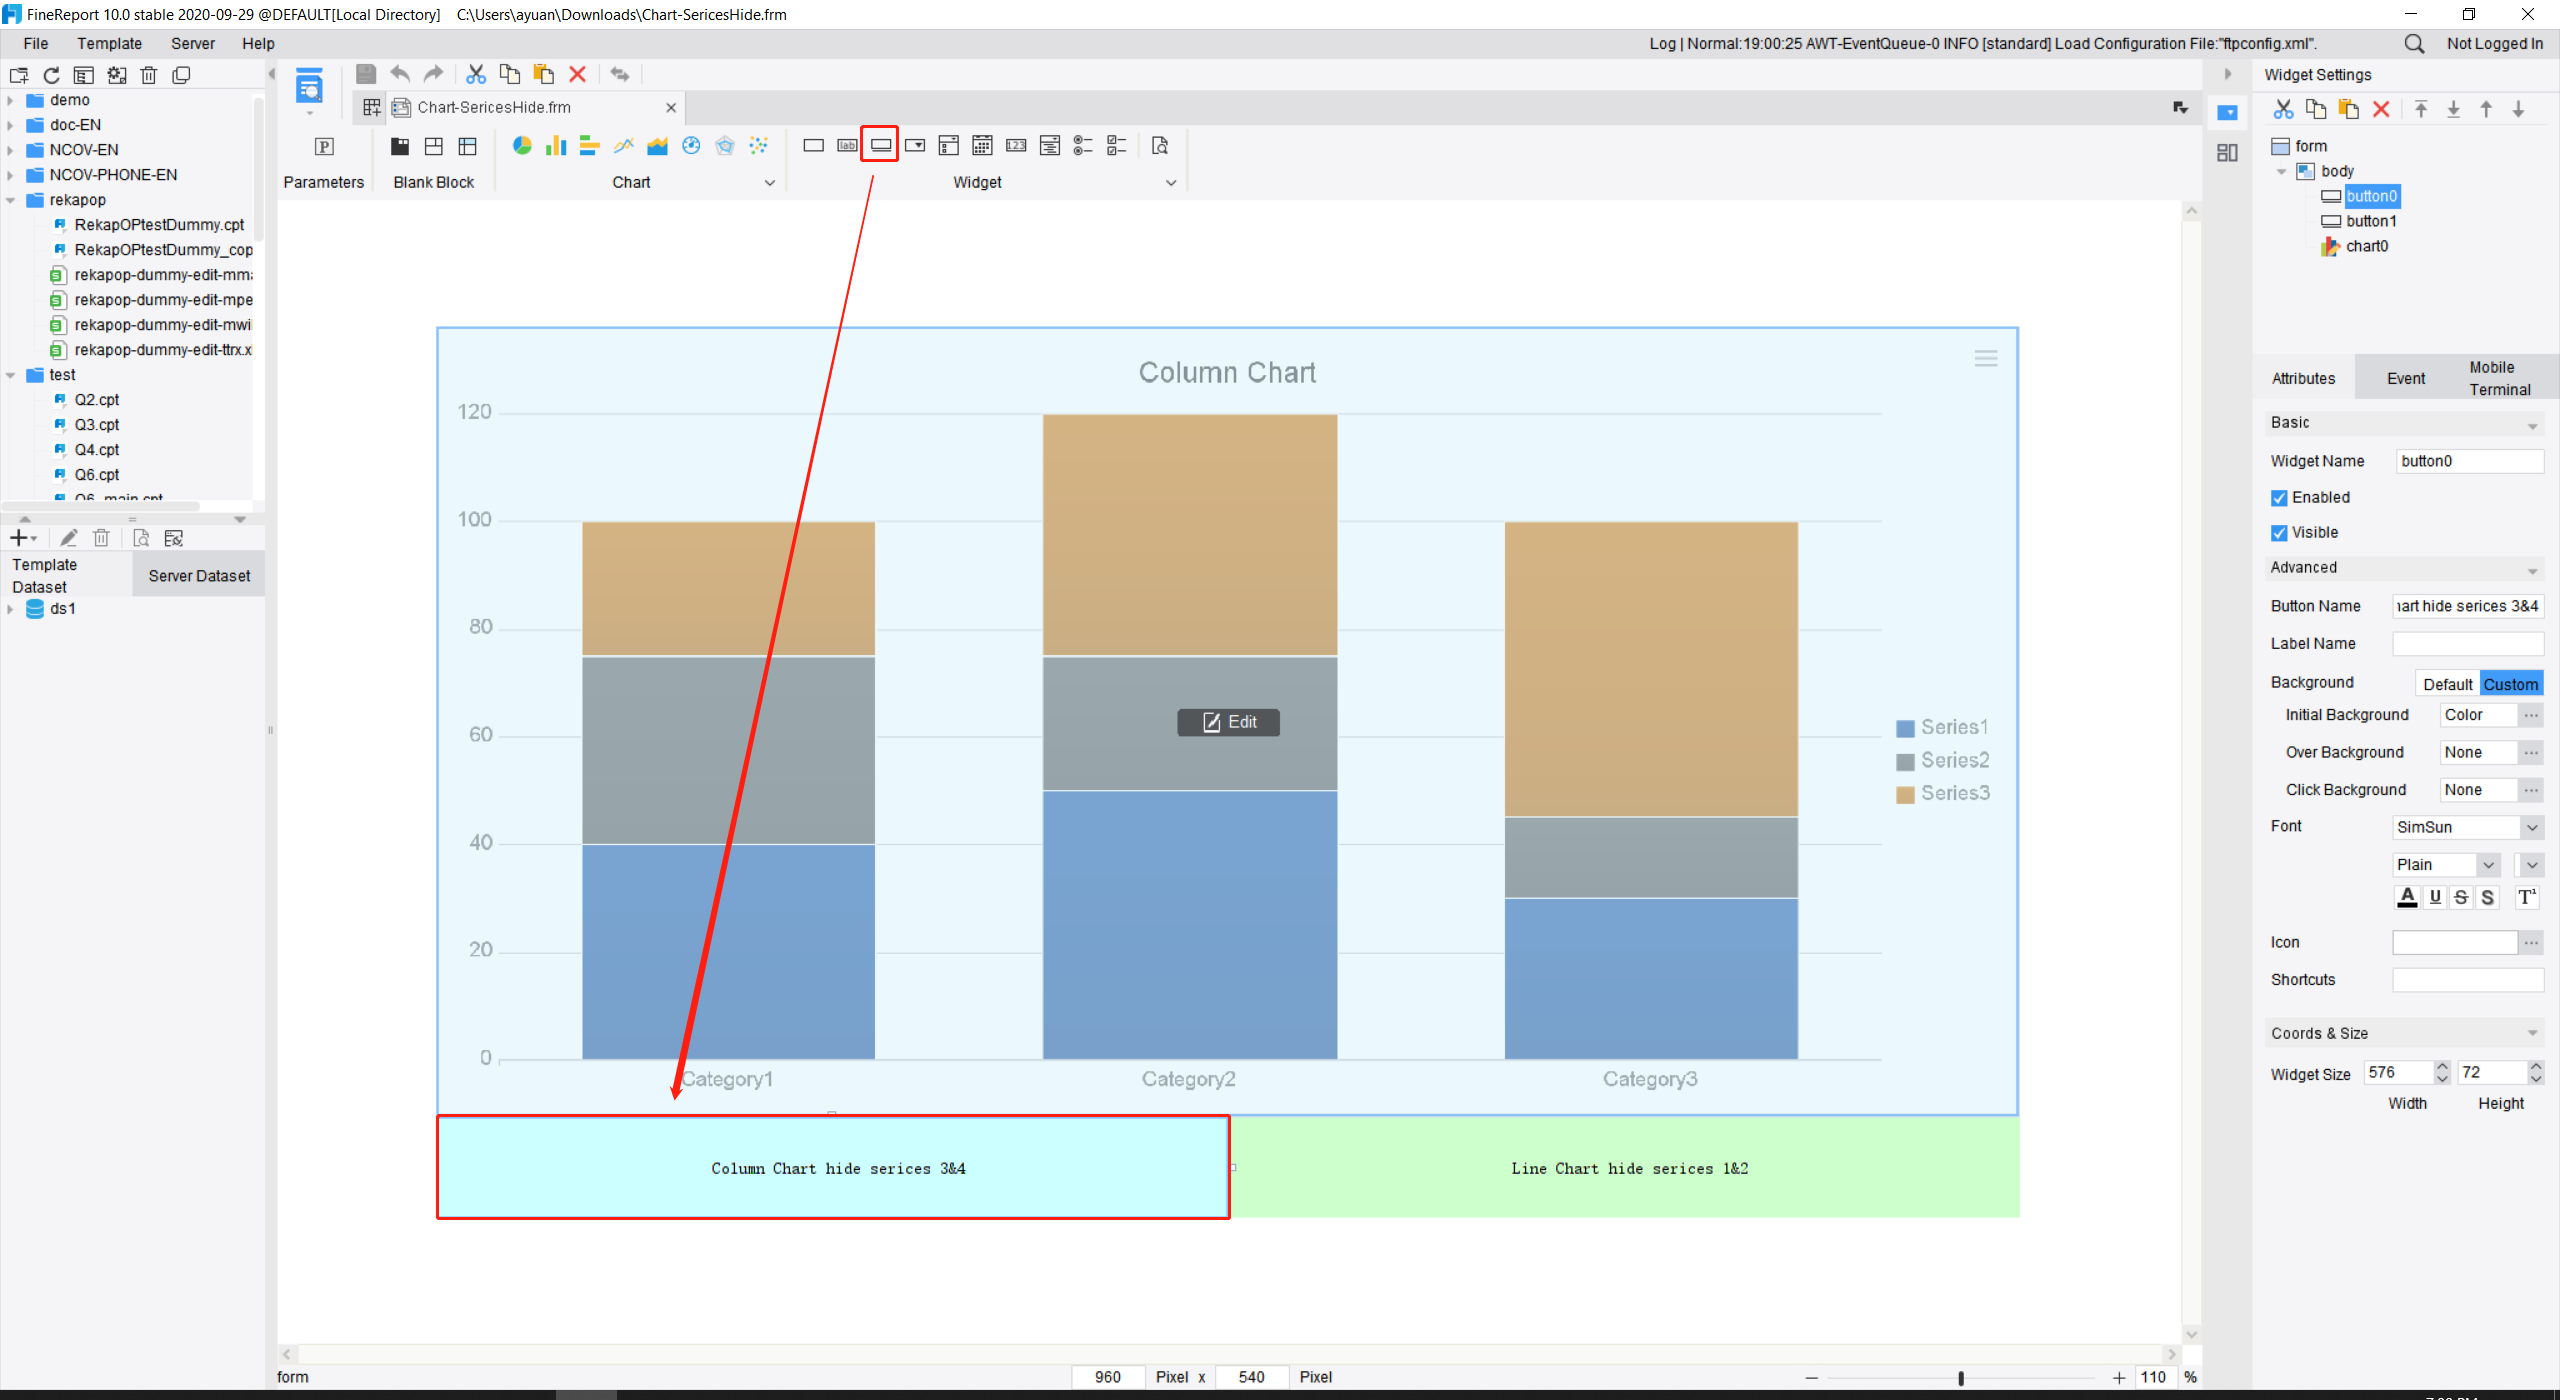Click the Parameters P icon
The height and width of the screenshot is (1400, 2560).
coord(324,147)
